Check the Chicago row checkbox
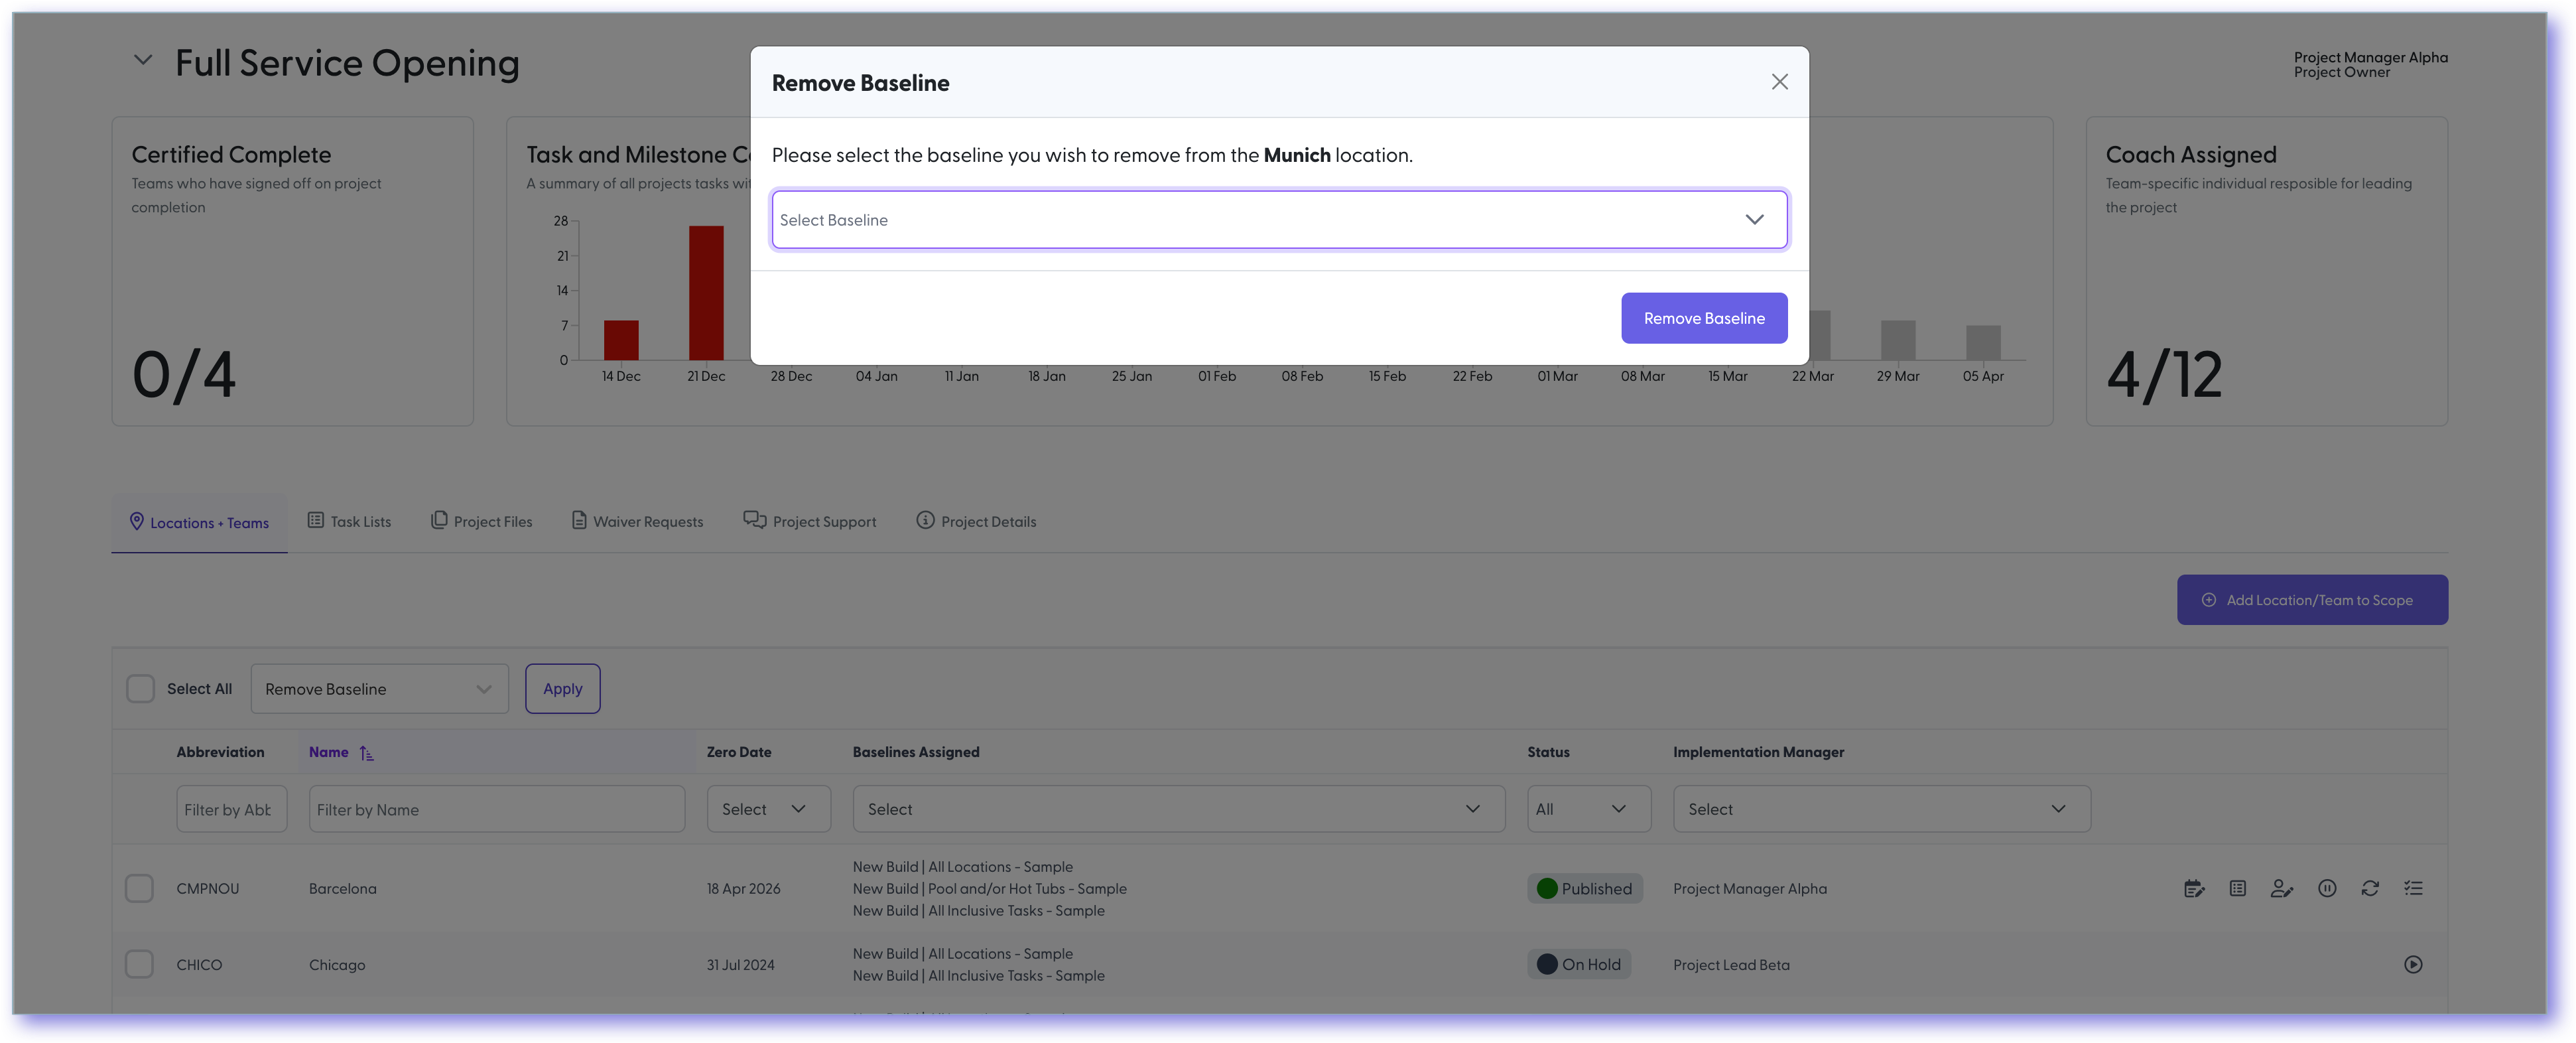The height and width of the screenshot is (1043, 2576). [x=139, y=965]
